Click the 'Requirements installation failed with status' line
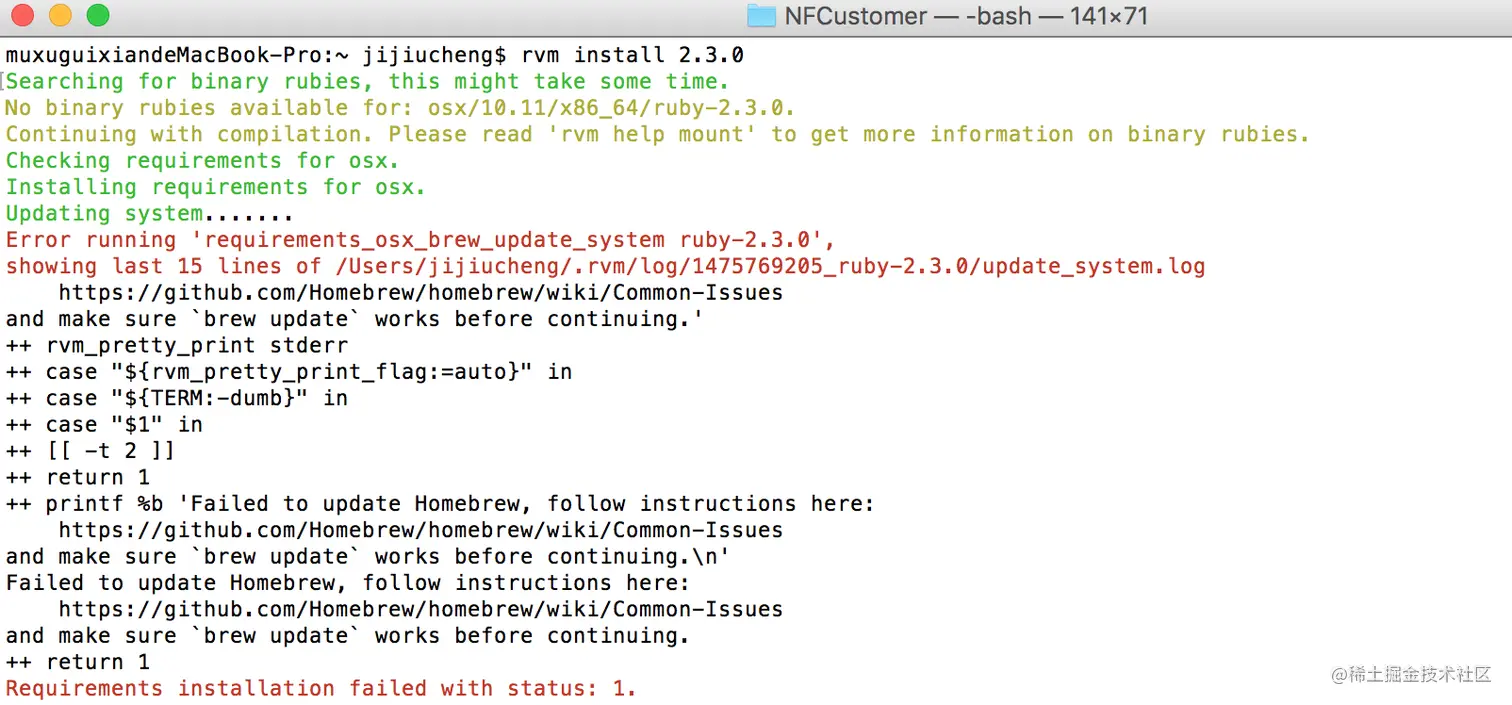 pos(321,688)
